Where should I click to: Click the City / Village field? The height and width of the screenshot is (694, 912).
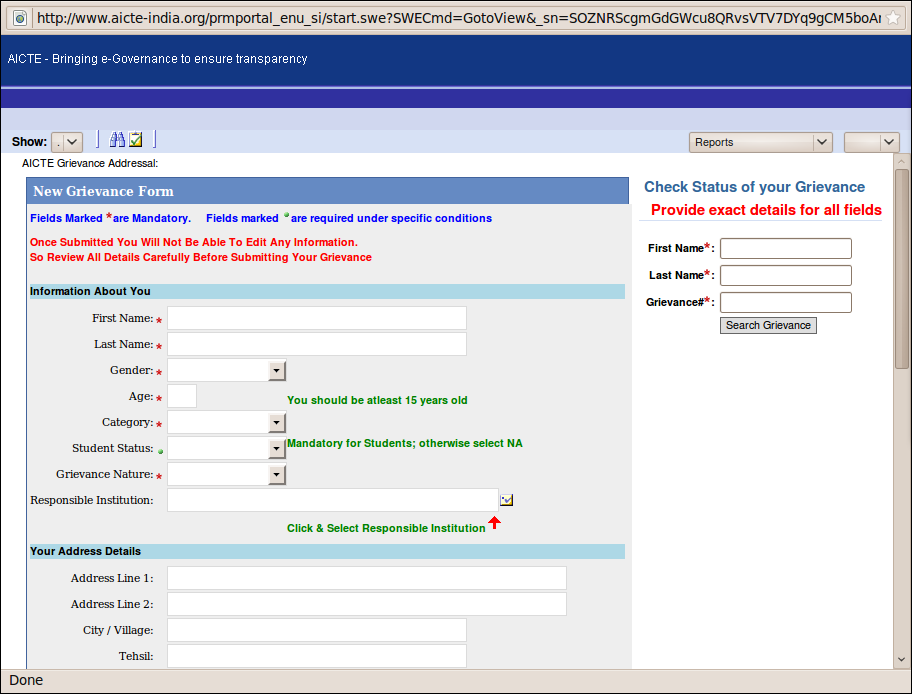point(316,629)
